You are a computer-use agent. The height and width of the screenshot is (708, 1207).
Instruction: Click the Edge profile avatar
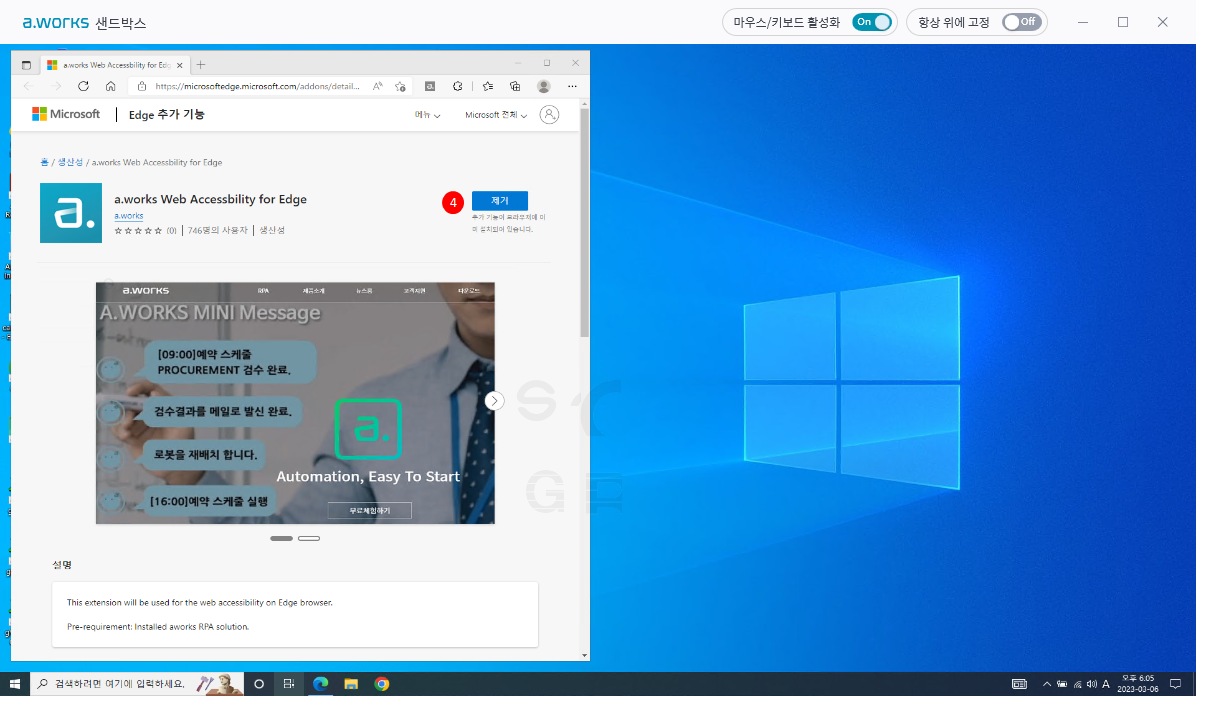[544, 86]
